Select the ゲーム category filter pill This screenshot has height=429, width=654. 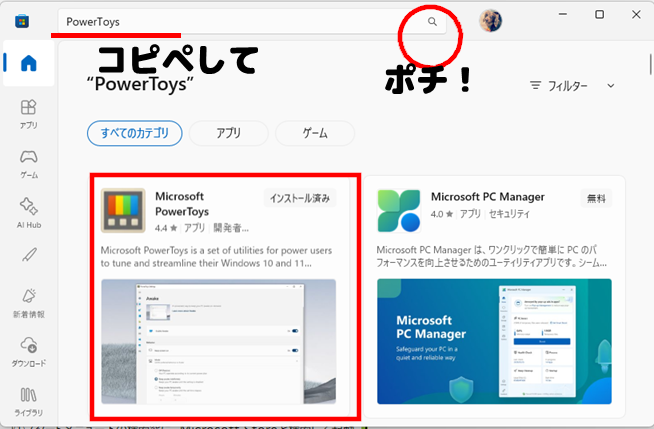(314, 132)
